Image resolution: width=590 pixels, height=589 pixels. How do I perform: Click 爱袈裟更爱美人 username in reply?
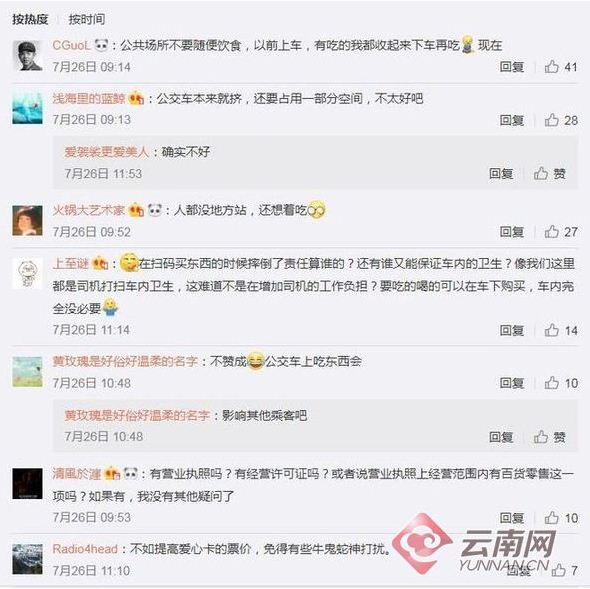[107, 152]
